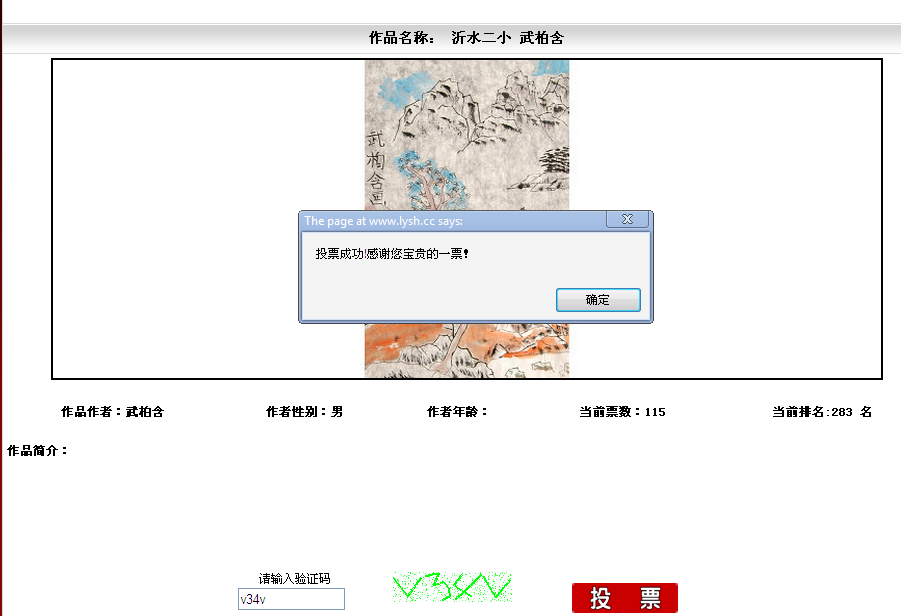Click the title text 沂水二小 武柏含
This screenshot has width=901, height=616.
[x=507, y=38]
